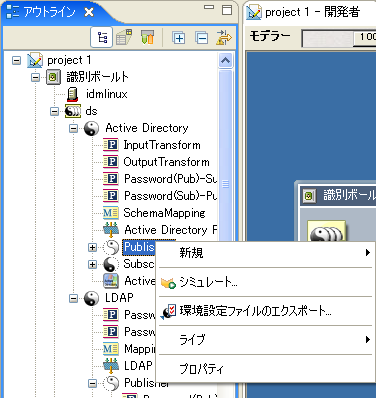
Task: Click the ds driver set icon
Action: click(x=72, y=111)
